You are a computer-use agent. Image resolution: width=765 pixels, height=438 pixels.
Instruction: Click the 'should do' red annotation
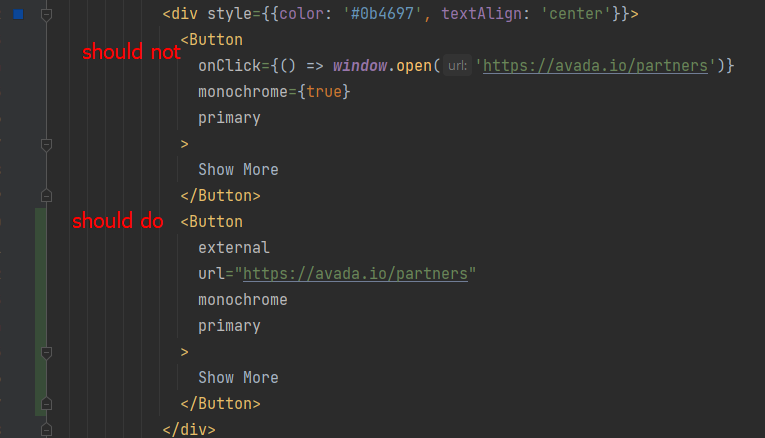(x=117, y=221)
